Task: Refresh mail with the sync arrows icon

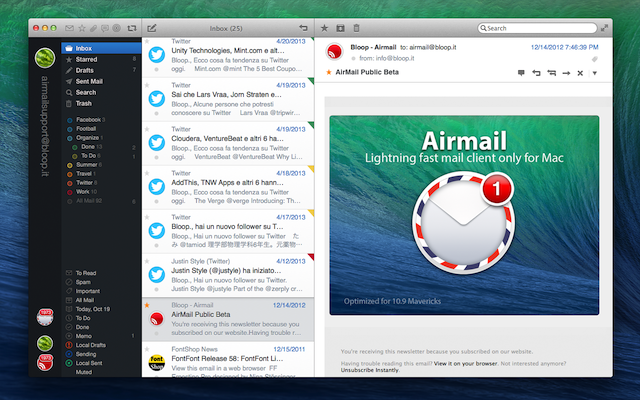Action: [x=131, y=28]
